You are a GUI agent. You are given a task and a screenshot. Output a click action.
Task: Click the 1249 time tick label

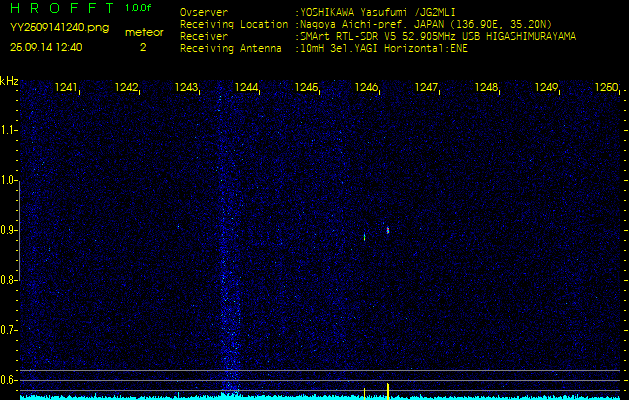coord(546,88)
